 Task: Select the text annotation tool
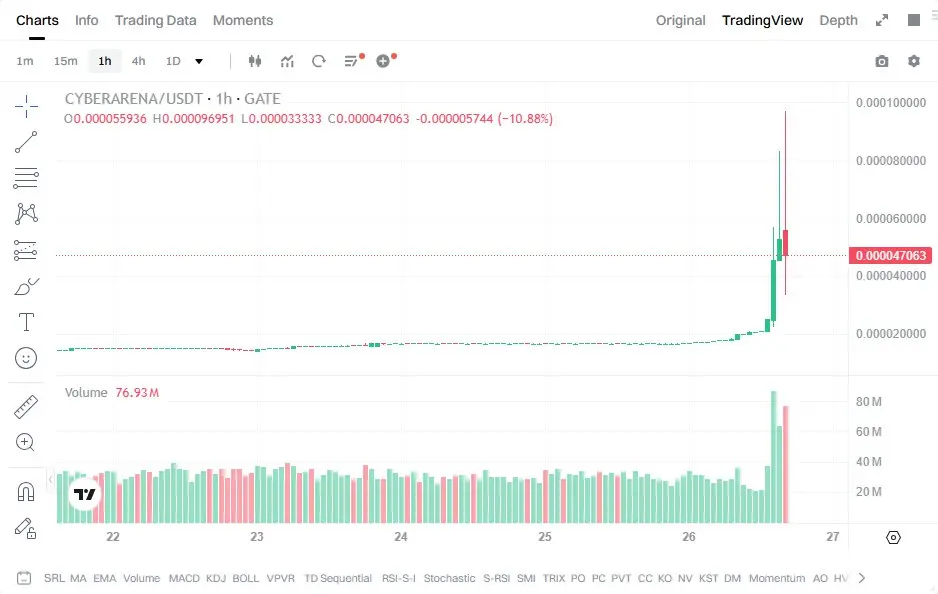click(26, 322)
